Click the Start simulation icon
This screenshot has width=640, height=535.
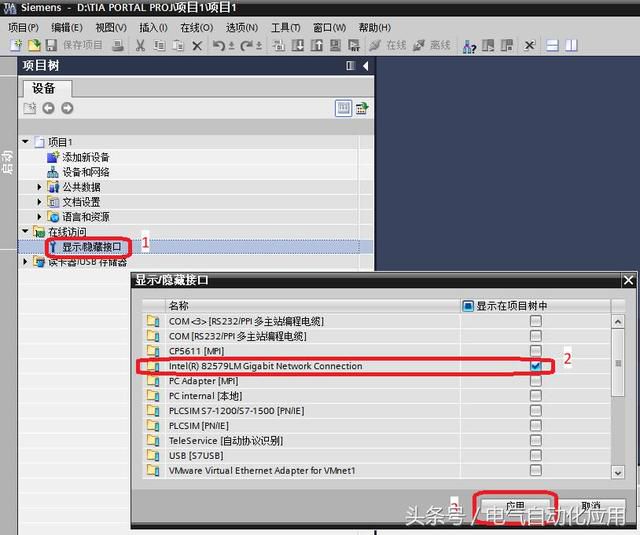tap(336, 45)
